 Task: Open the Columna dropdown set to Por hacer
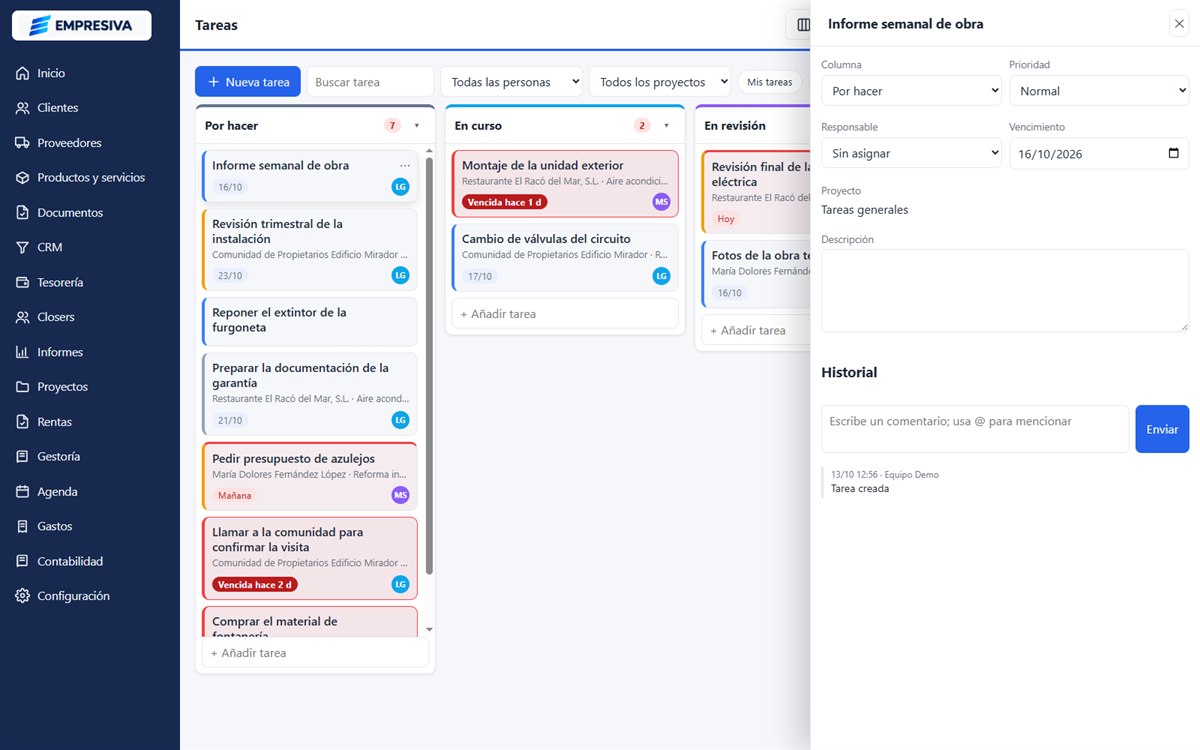pos(911,91)
